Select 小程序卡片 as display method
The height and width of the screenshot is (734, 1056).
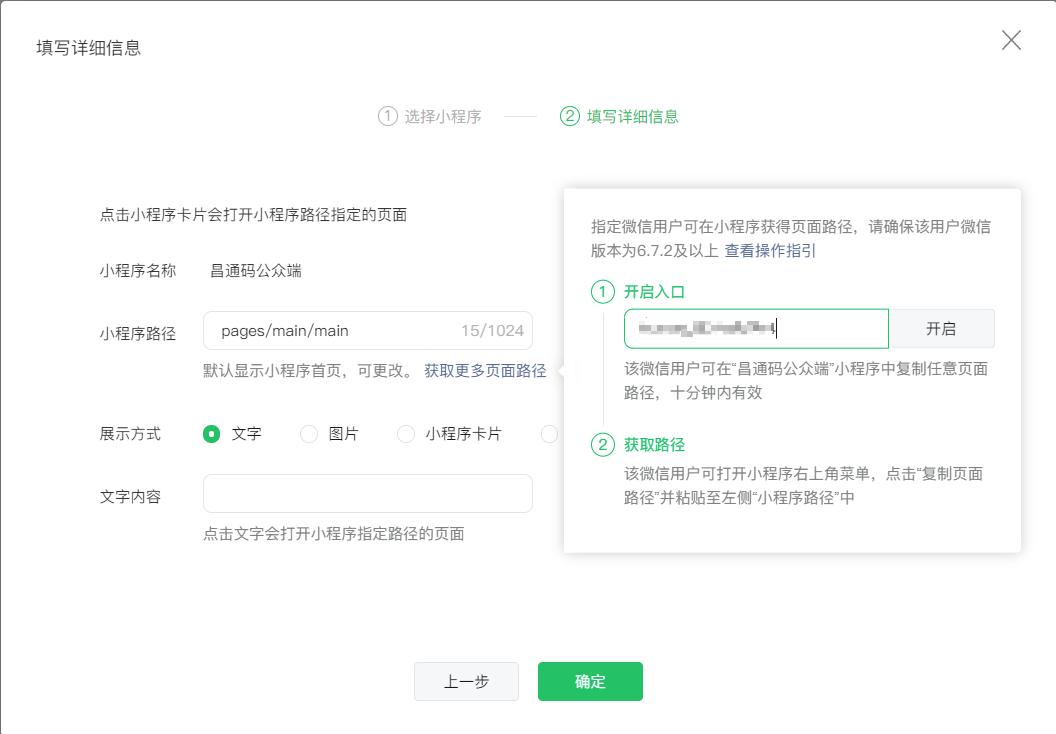[x=406, y=434]
